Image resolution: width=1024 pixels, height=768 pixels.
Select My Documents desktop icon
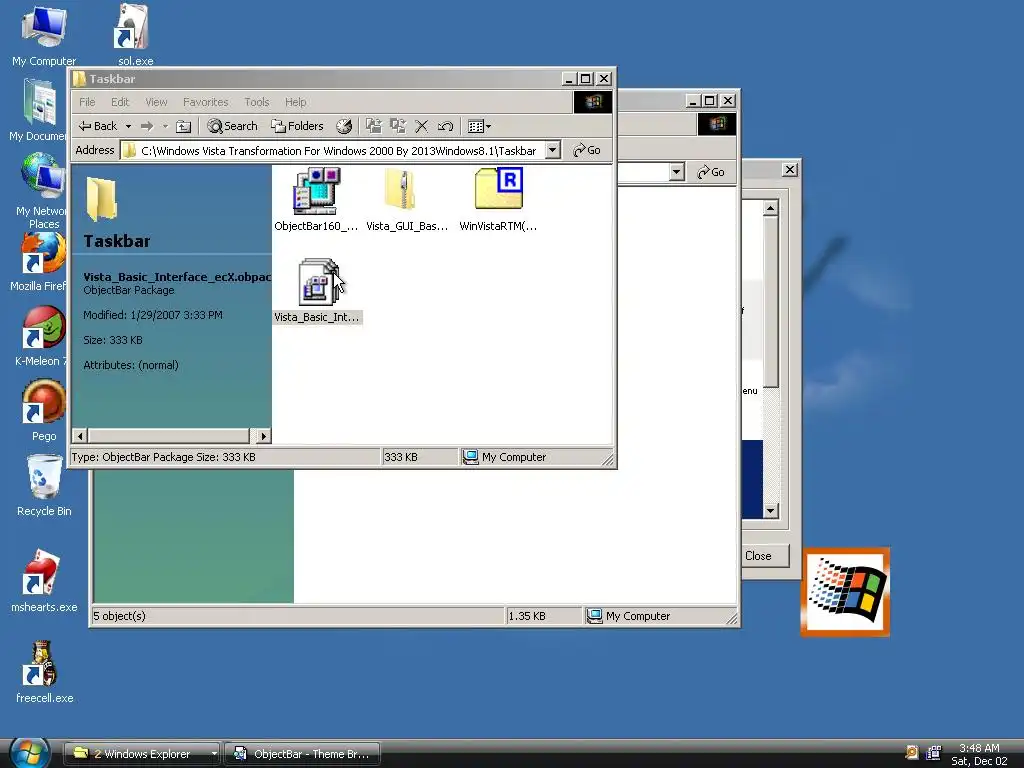tap(39, 110)
